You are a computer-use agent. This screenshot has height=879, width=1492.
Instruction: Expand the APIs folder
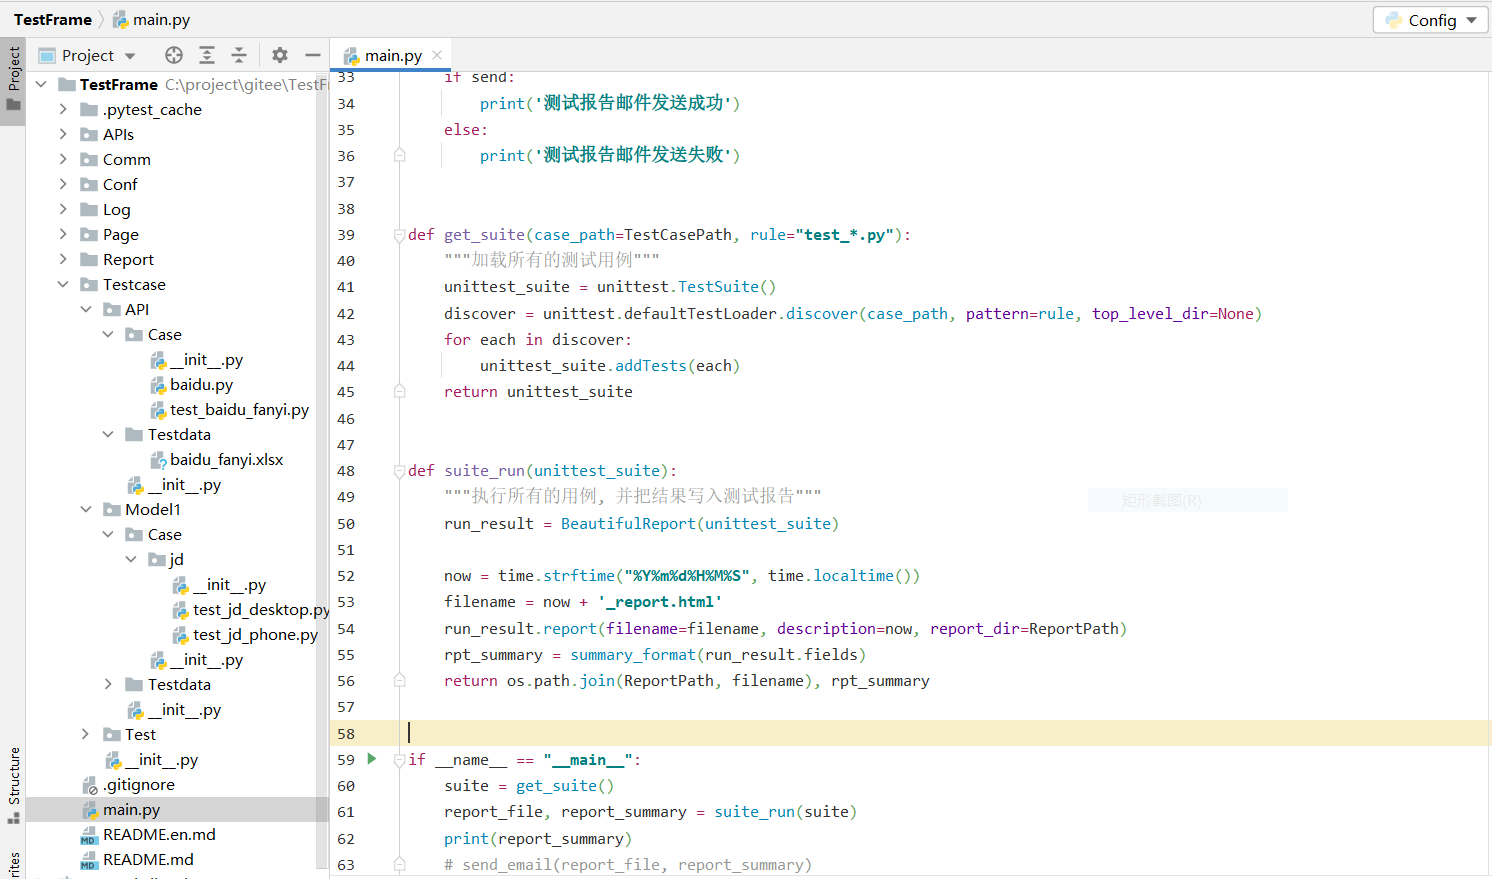click(x=63, y=134)
